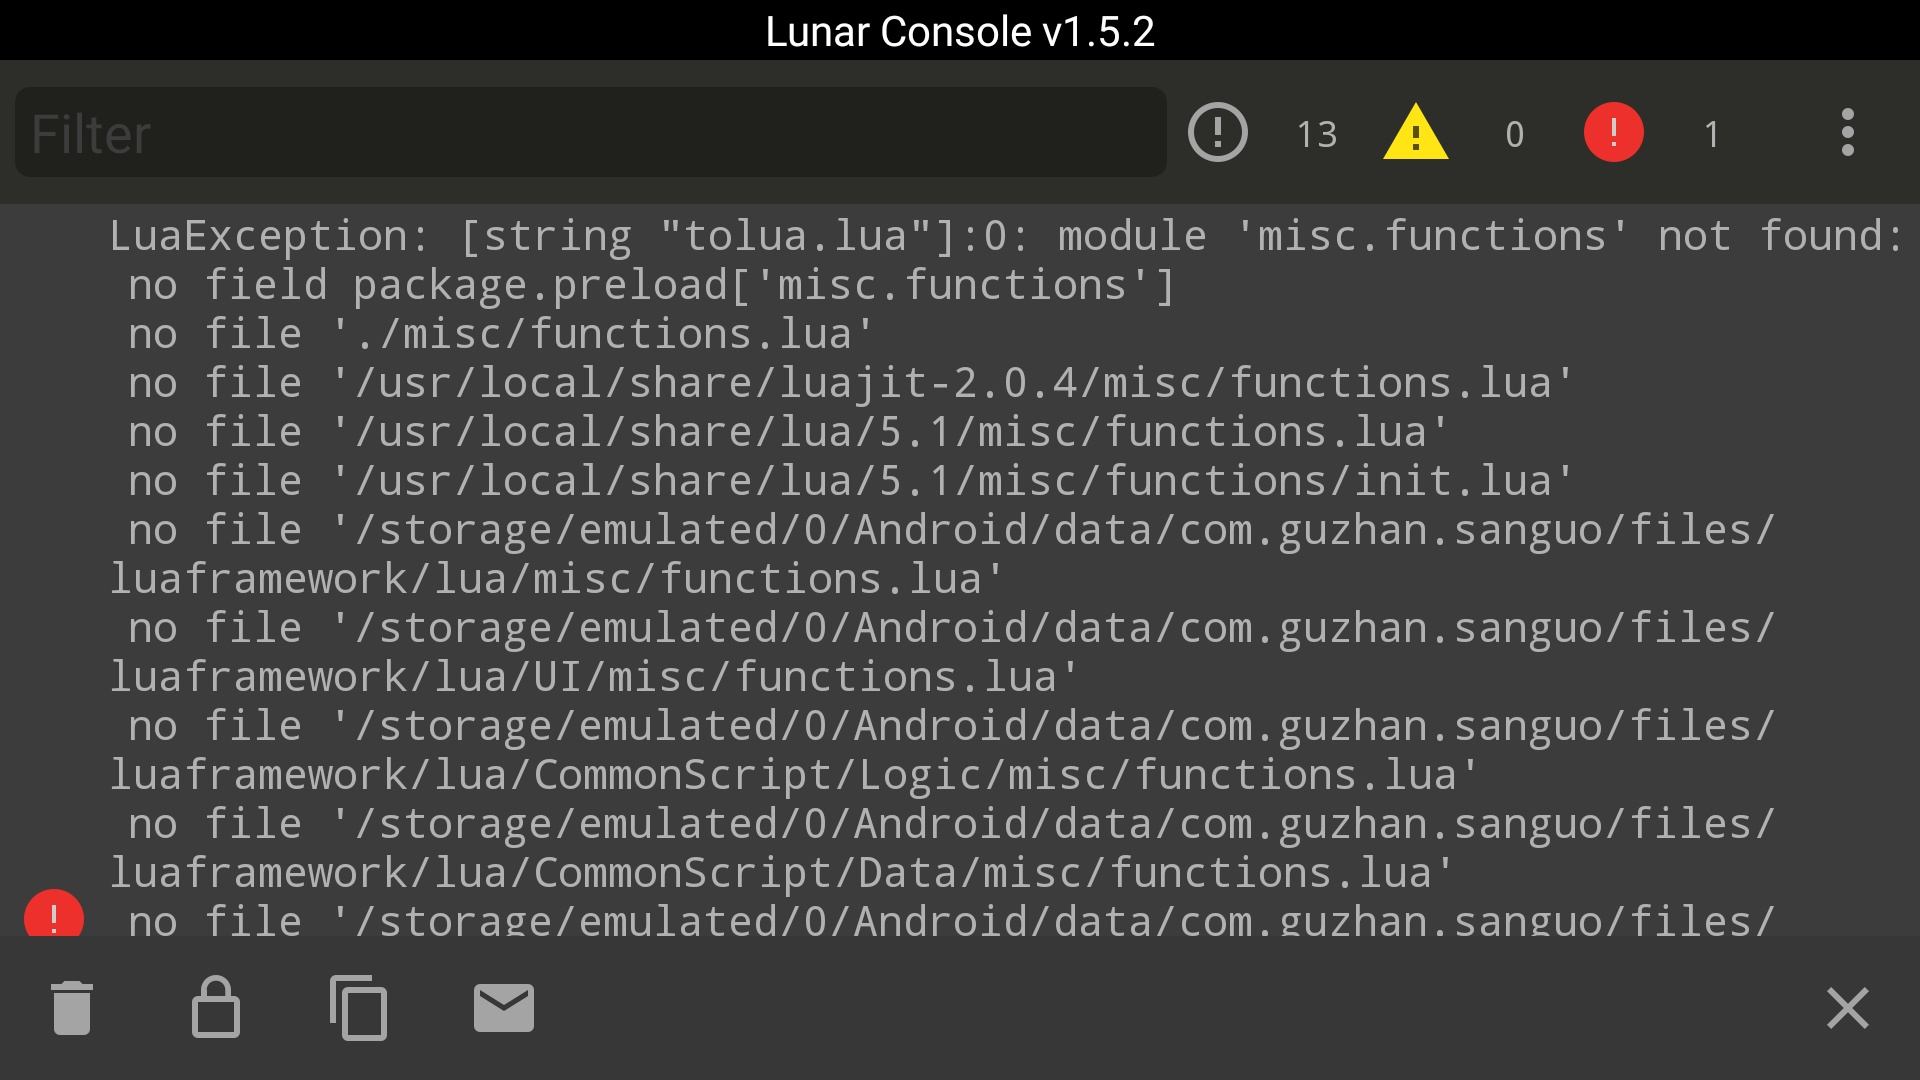Click the CommonScript/Logic path line
Viewport: 1920px width, 1080px height.
(943, 751)
